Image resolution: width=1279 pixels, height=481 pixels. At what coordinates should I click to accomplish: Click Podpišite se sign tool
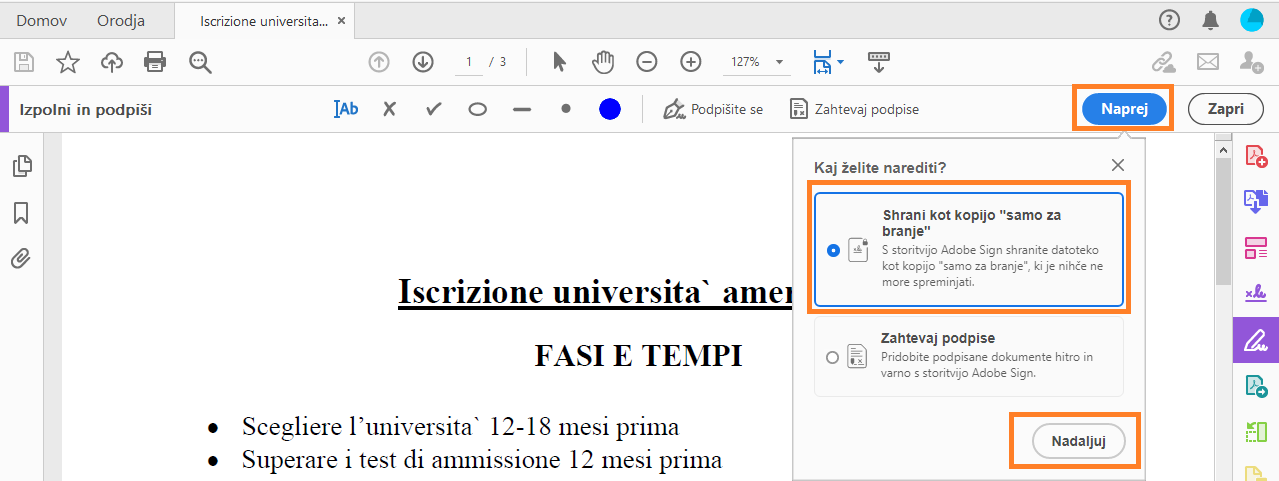(x=713, y=109)
